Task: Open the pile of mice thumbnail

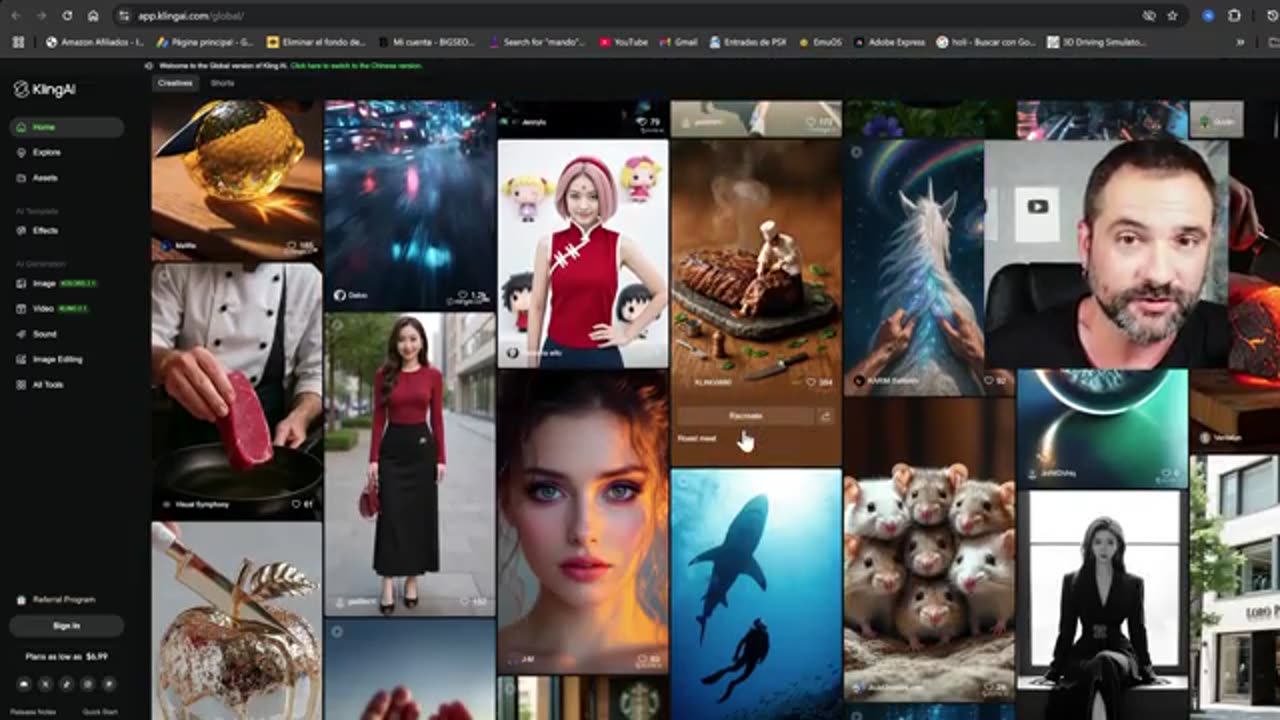Action: point(929,549)
